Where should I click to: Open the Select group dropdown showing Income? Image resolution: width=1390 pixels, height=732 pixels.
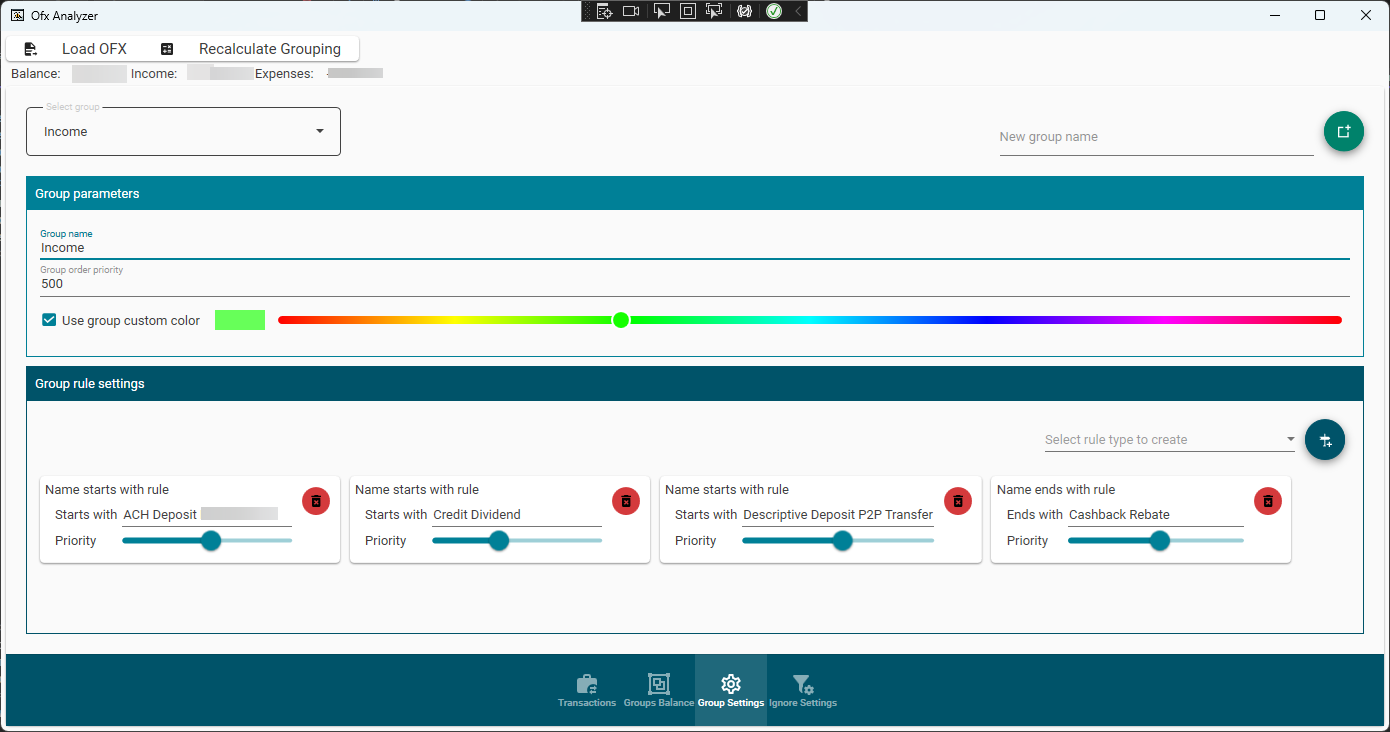(183, 131)
